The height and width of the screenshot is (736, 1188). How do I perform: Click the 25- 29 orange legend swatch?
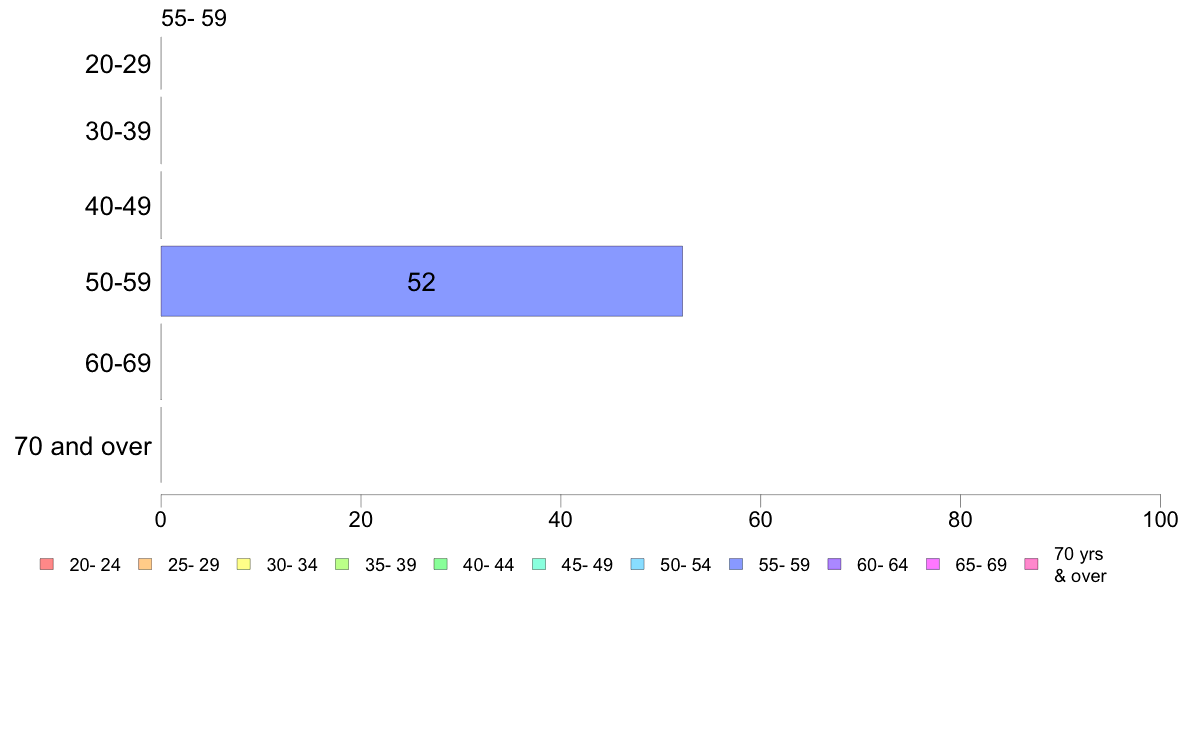145,564
